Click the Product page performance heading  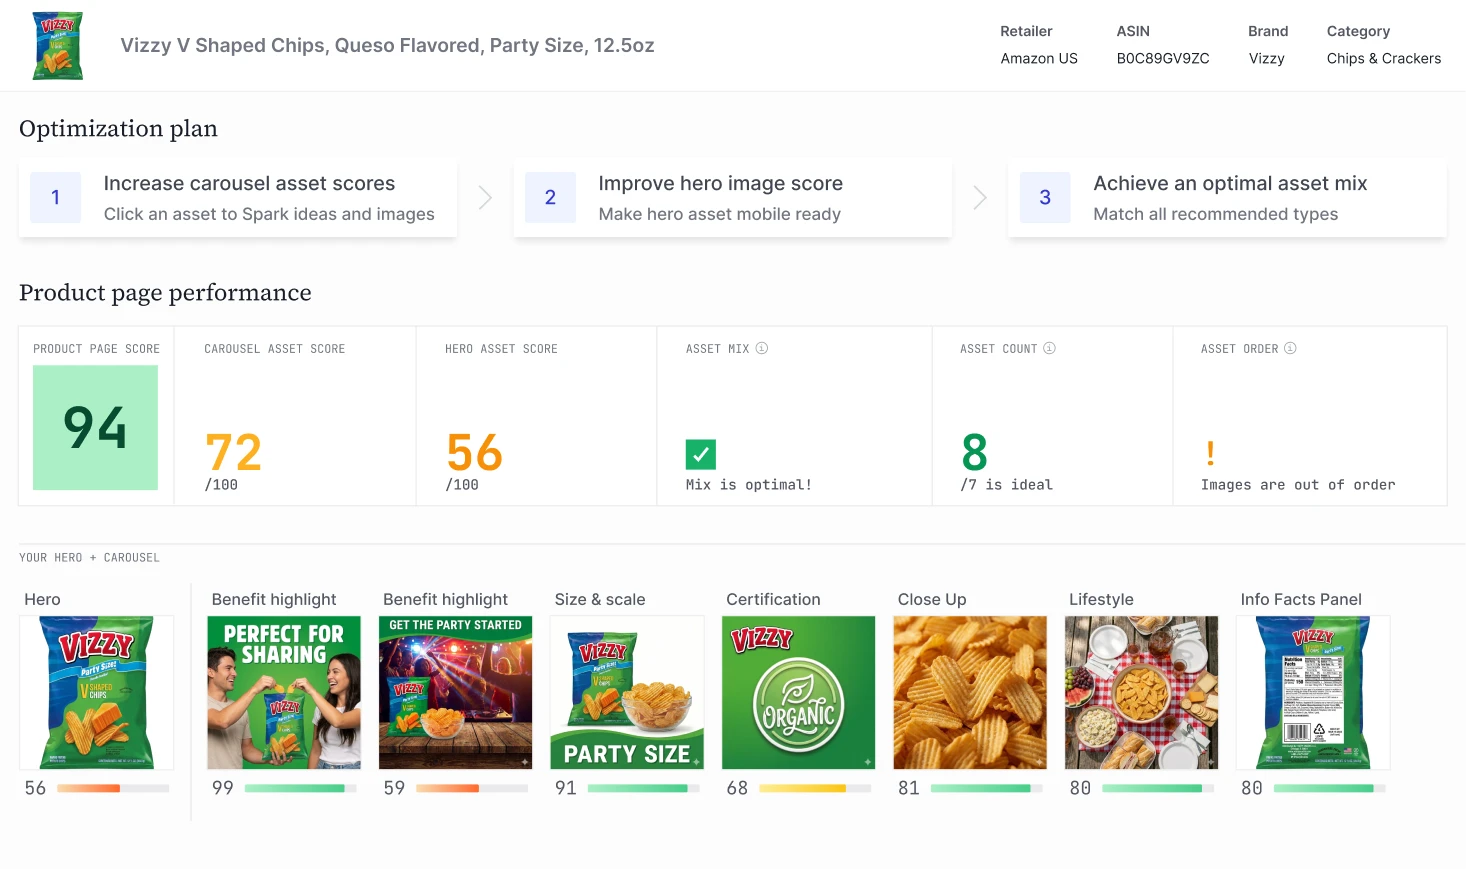click(x=165, y=293)
